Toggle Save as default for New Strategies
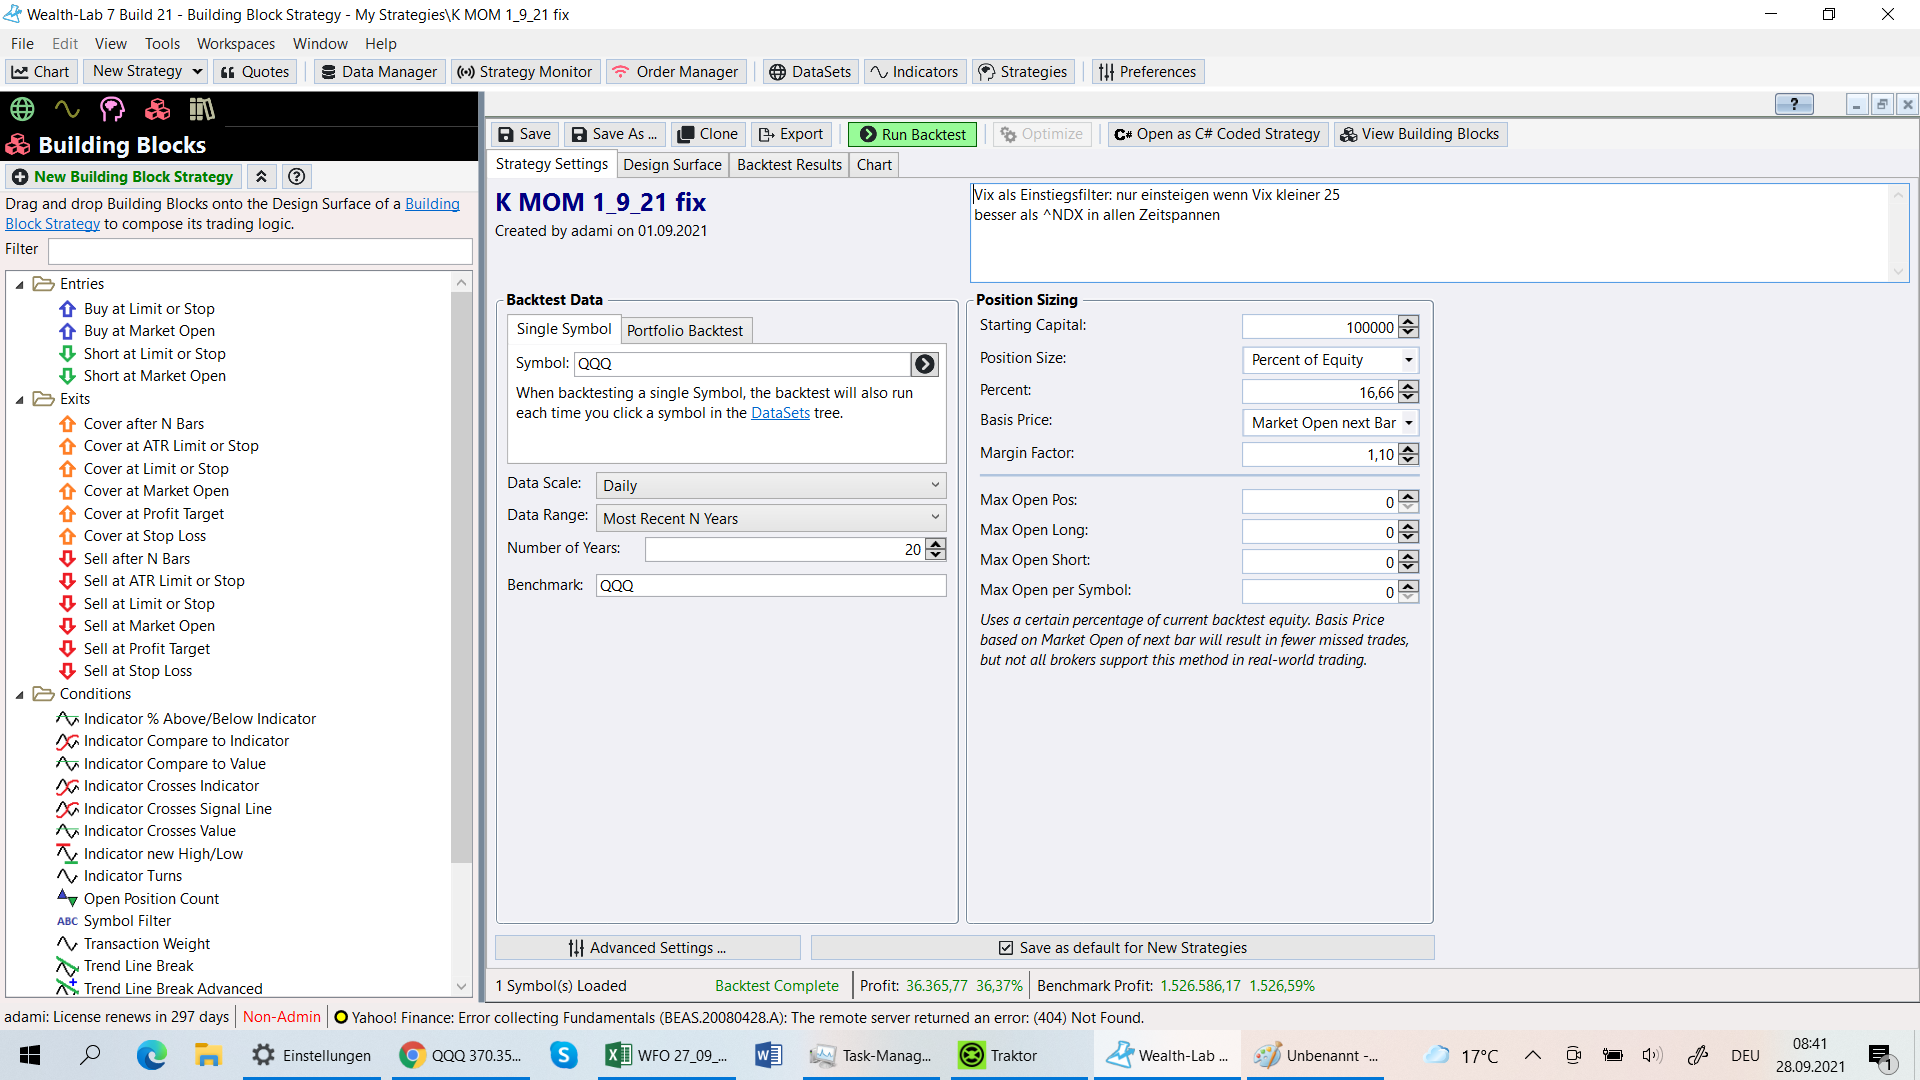Screen dimensions: 1920x1080 coord(1006,948)
